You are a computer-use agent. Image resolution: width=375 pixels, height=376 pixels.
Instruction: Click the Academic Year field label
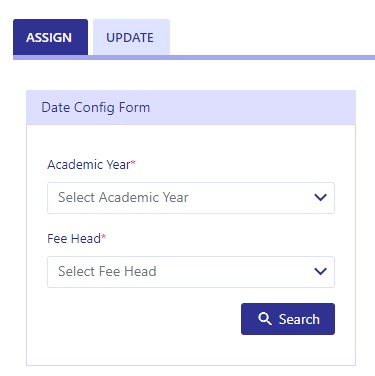click(89, 164)
